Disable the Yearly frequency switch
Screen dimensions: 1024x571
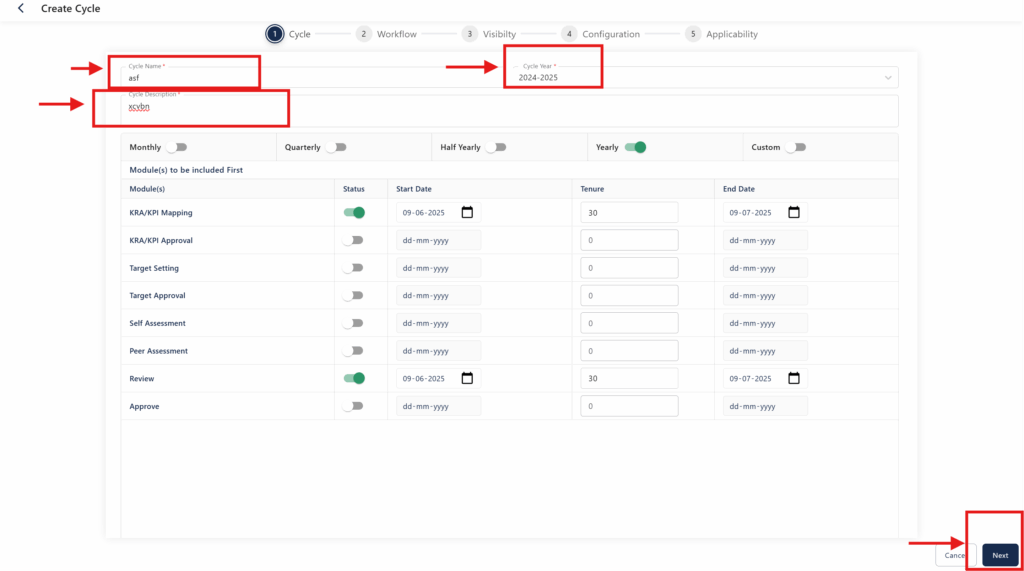coord(635,147)
